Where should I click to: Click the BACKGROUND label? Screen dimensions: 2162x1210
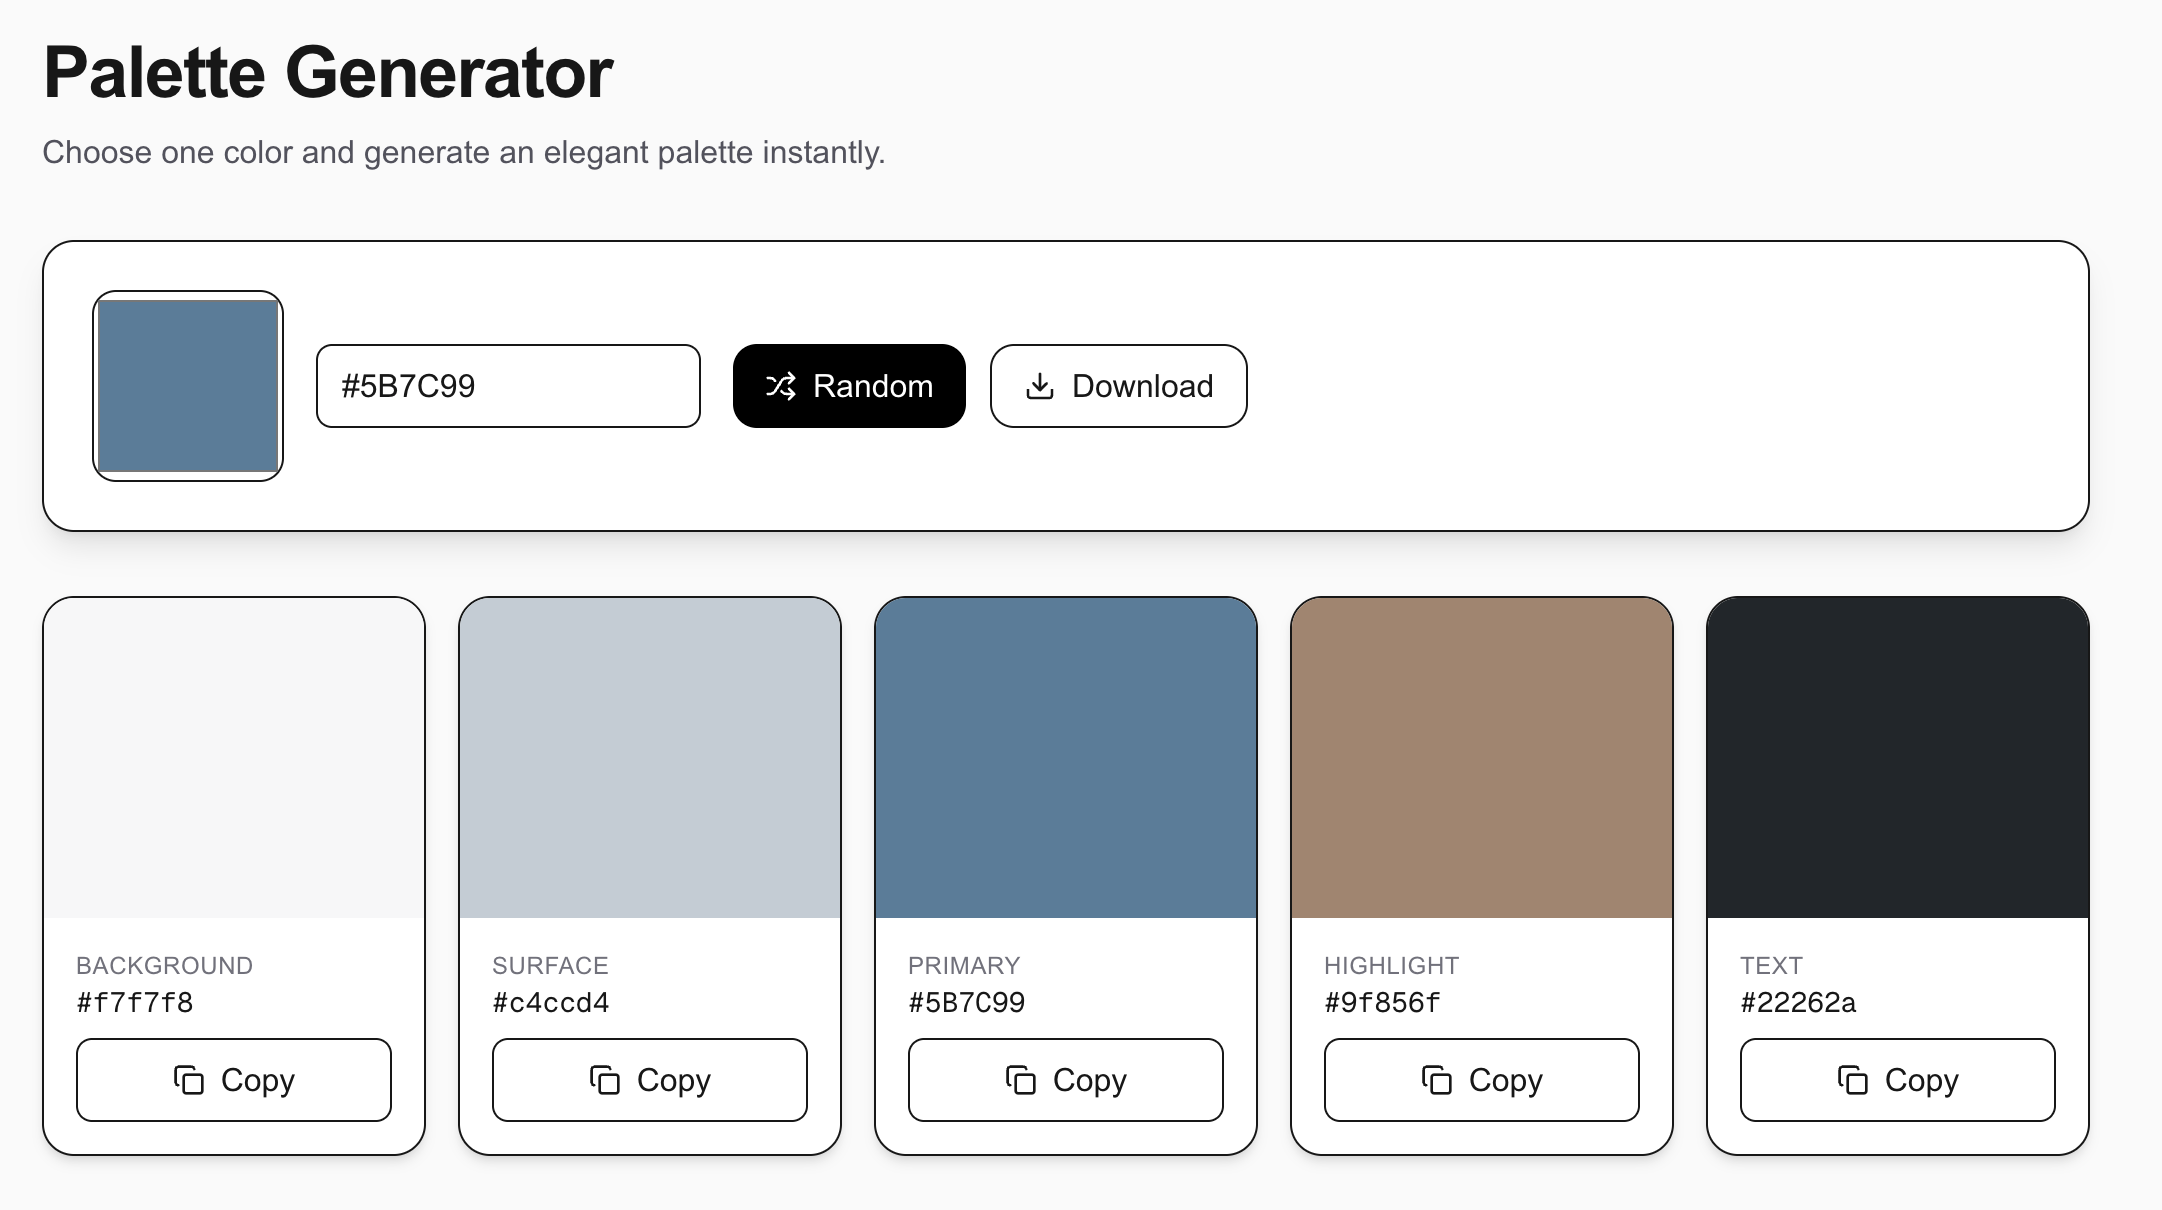coord(165,965)
